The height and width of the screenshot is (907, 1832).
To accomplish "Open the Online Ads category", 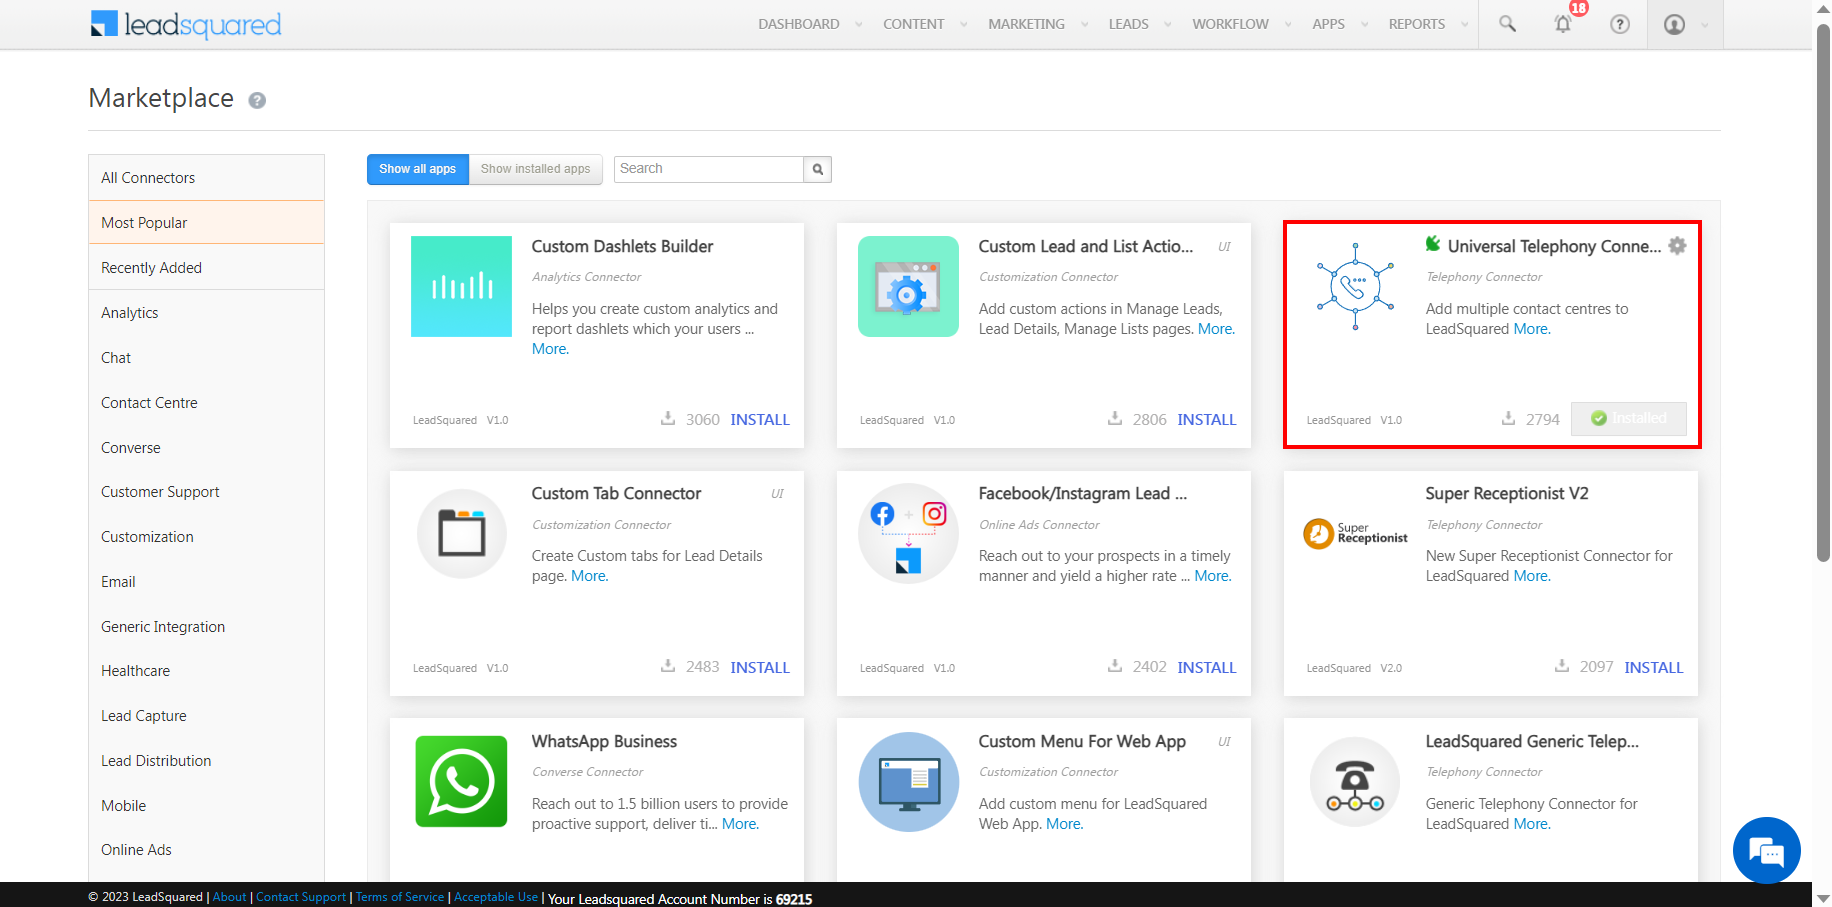I will click(206, 850).
